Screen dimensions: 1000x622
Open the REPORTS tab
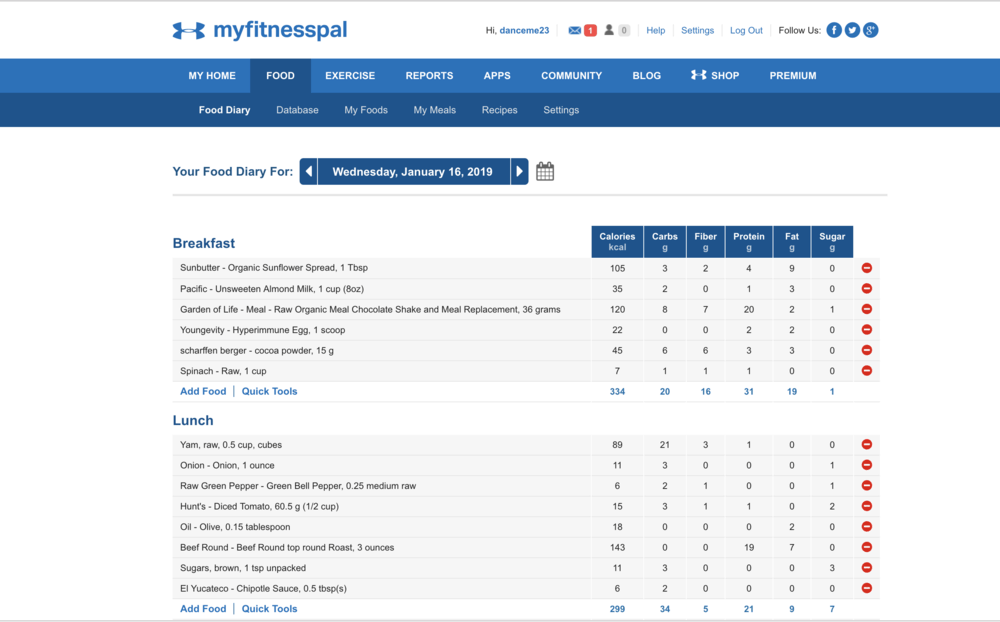click(429, 75)
